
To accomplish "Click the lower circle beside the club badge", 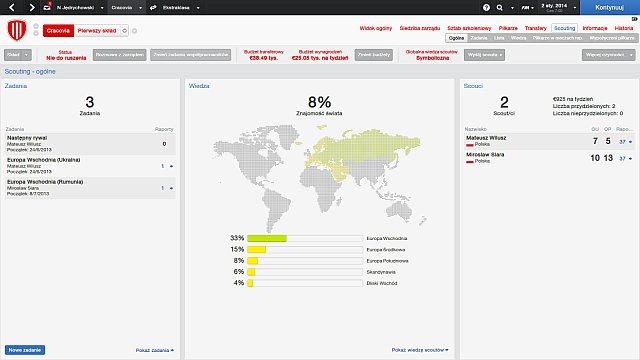I will point(36,33).
